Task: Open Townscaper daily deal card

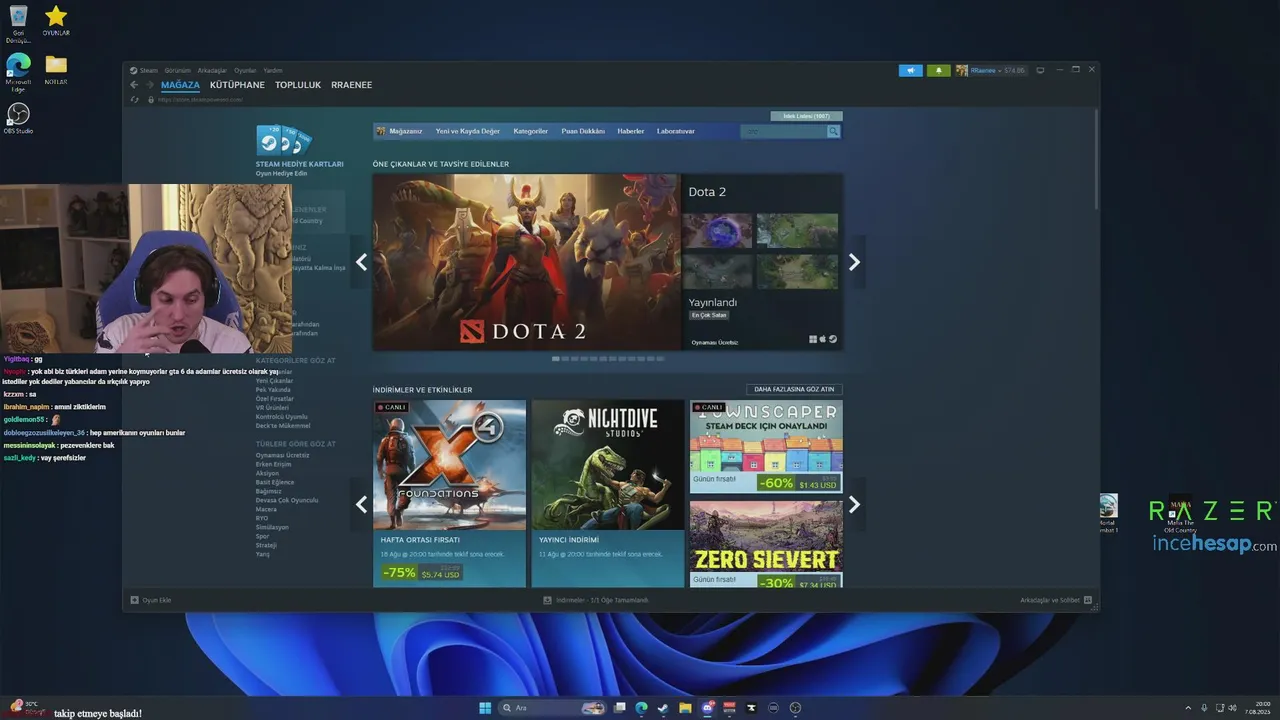Action: [766, 446]
